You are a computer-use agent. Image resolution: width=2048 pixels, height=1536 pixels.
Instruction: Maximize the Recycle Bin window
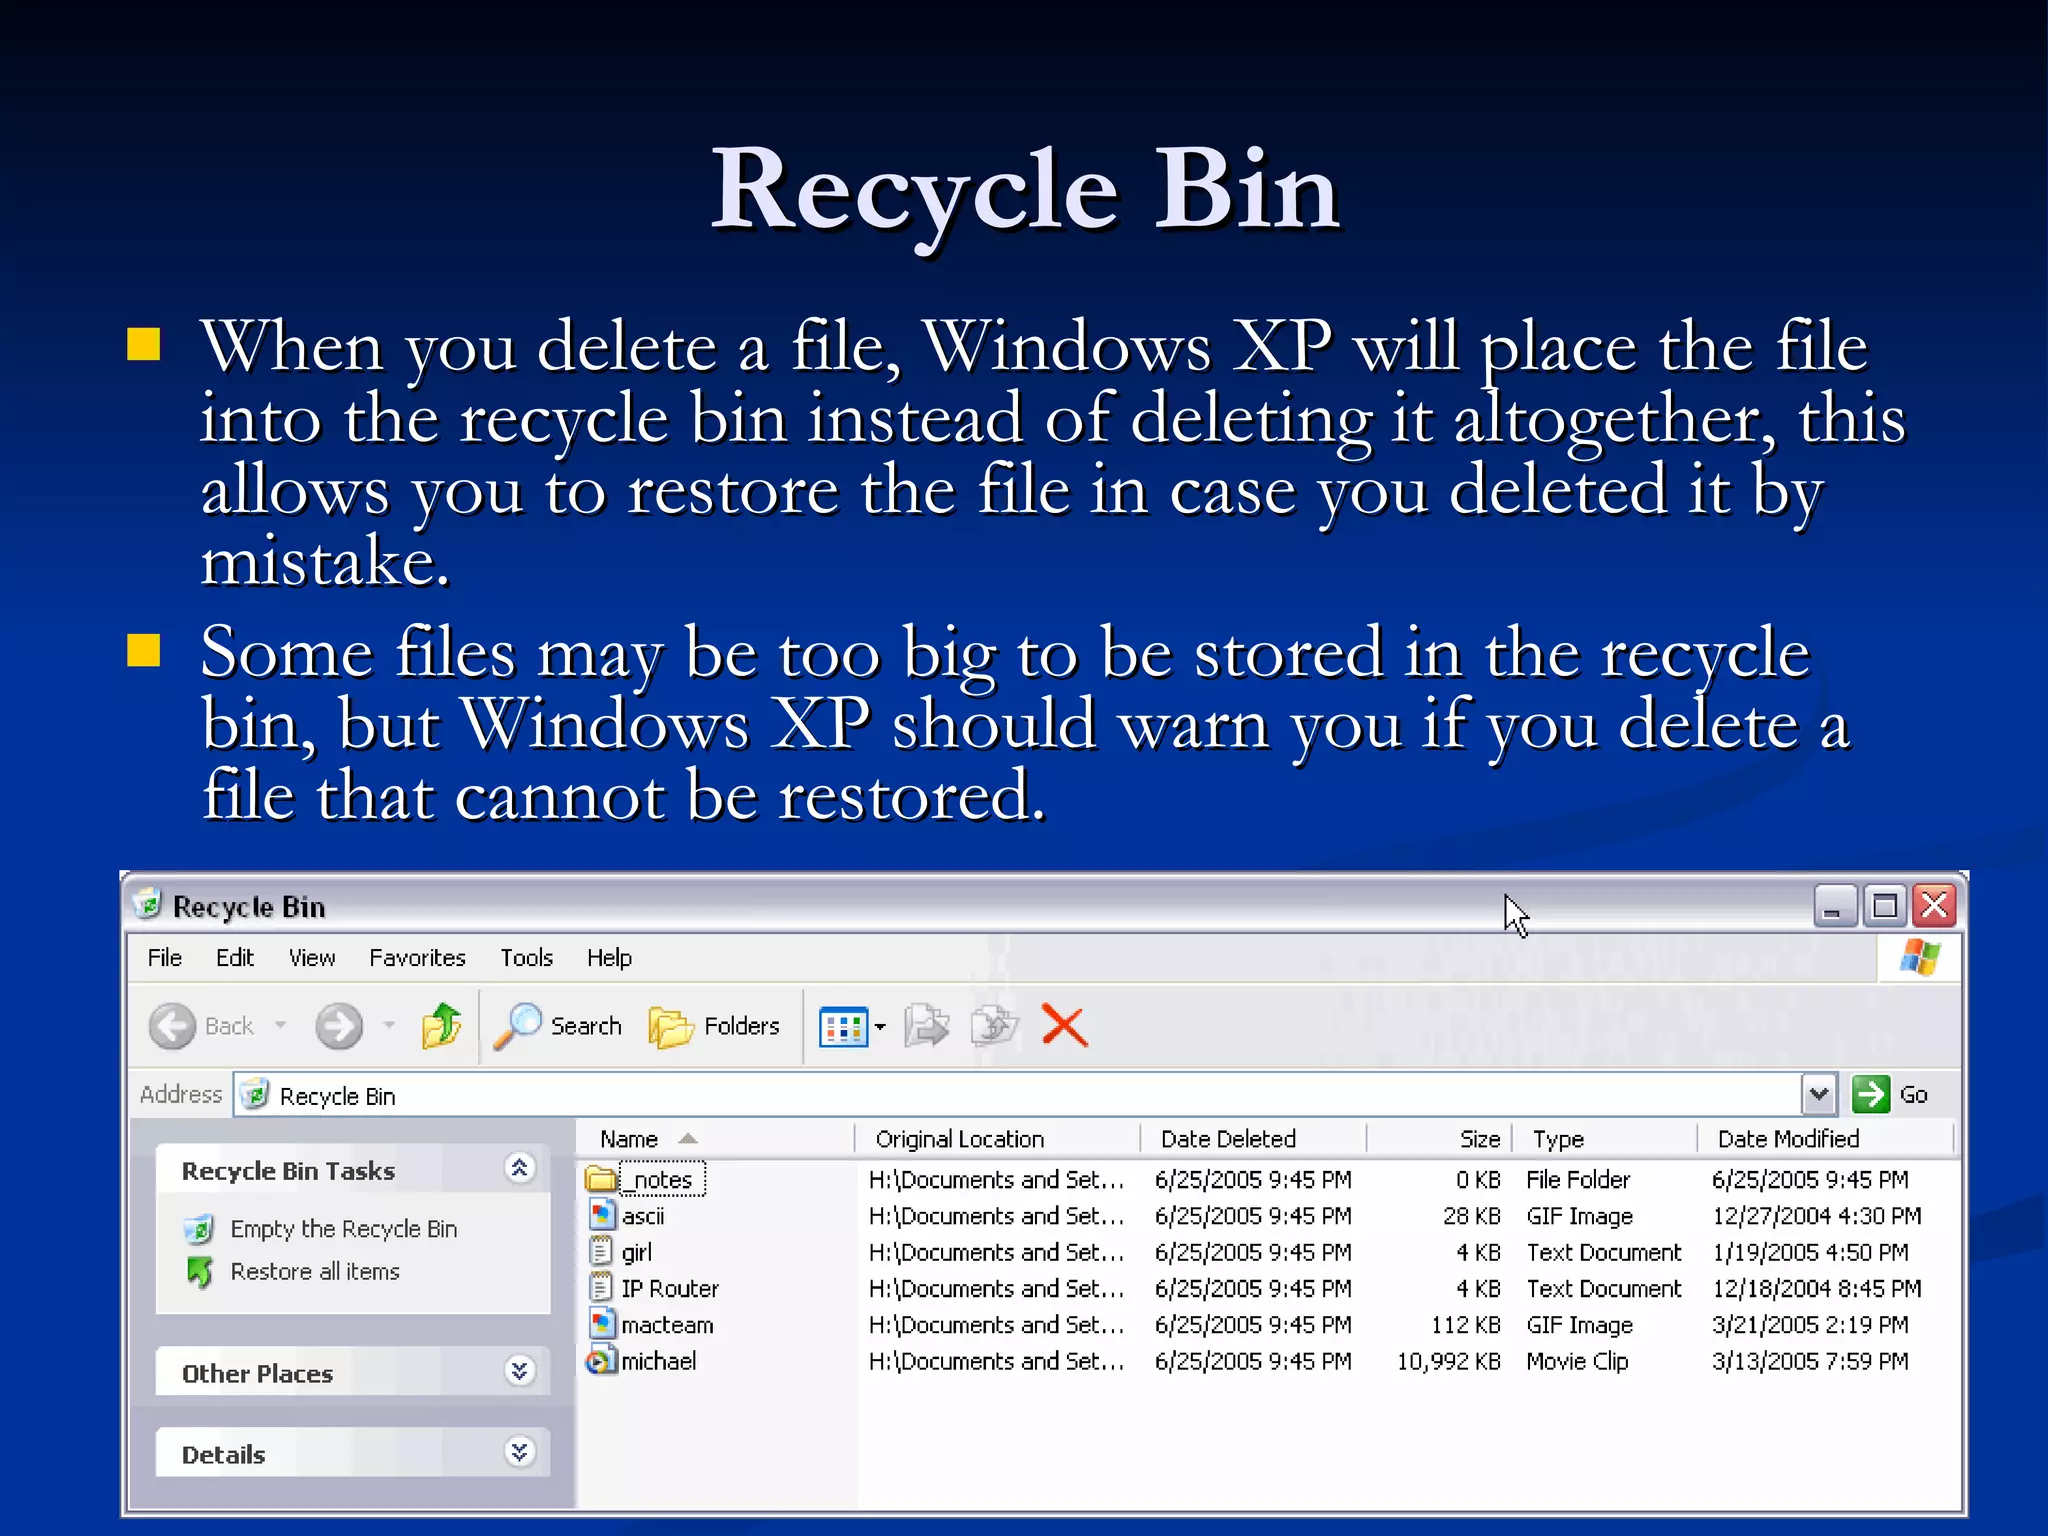coord(1885,906)
